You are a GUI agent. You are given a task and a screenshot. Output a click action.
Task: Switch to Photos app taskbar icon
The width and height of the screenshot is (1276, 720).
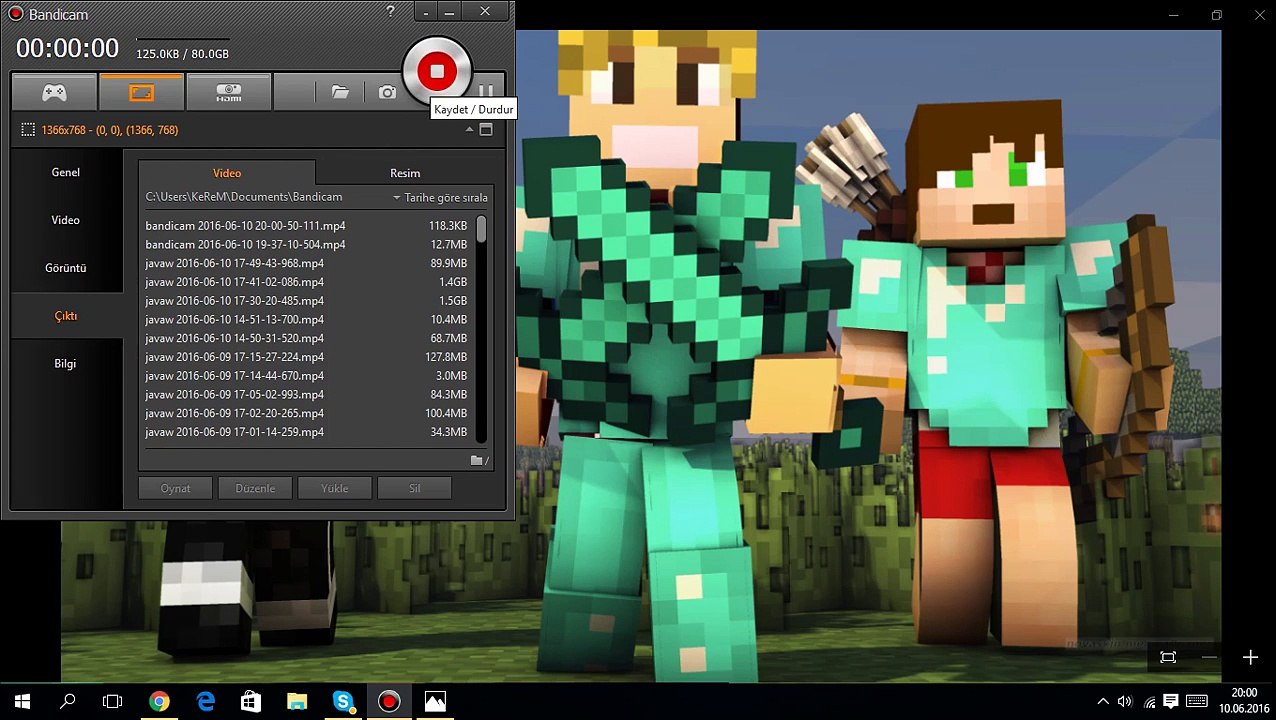(435, 702)
